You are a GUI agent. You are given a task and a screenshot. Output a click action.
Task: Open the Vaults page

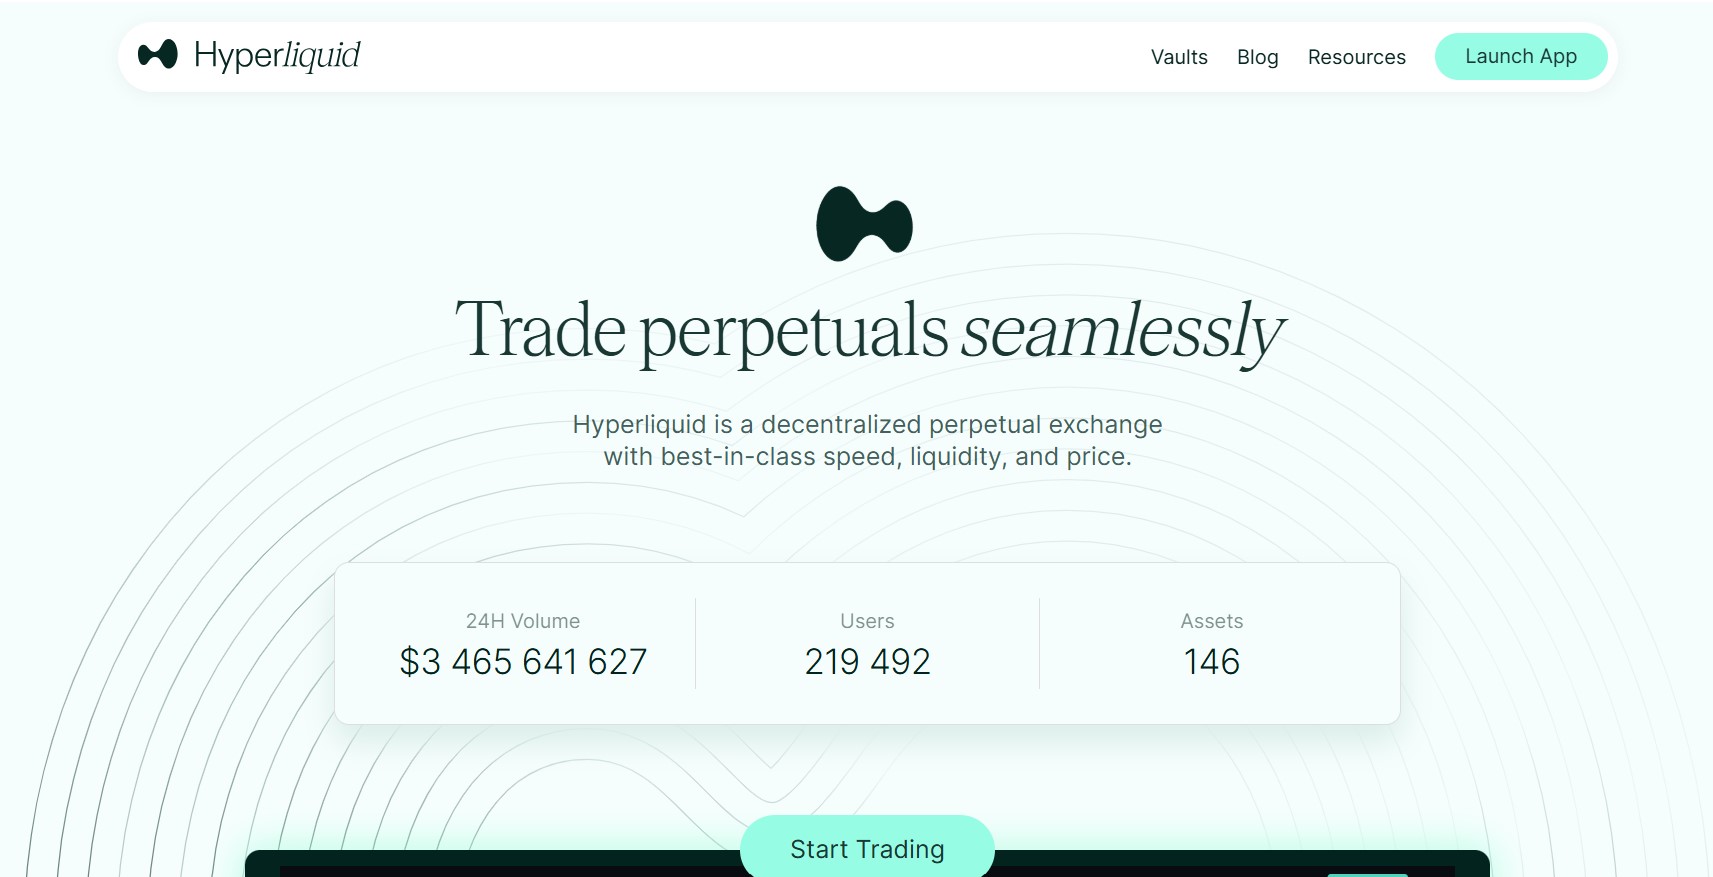click(1179, 57)
